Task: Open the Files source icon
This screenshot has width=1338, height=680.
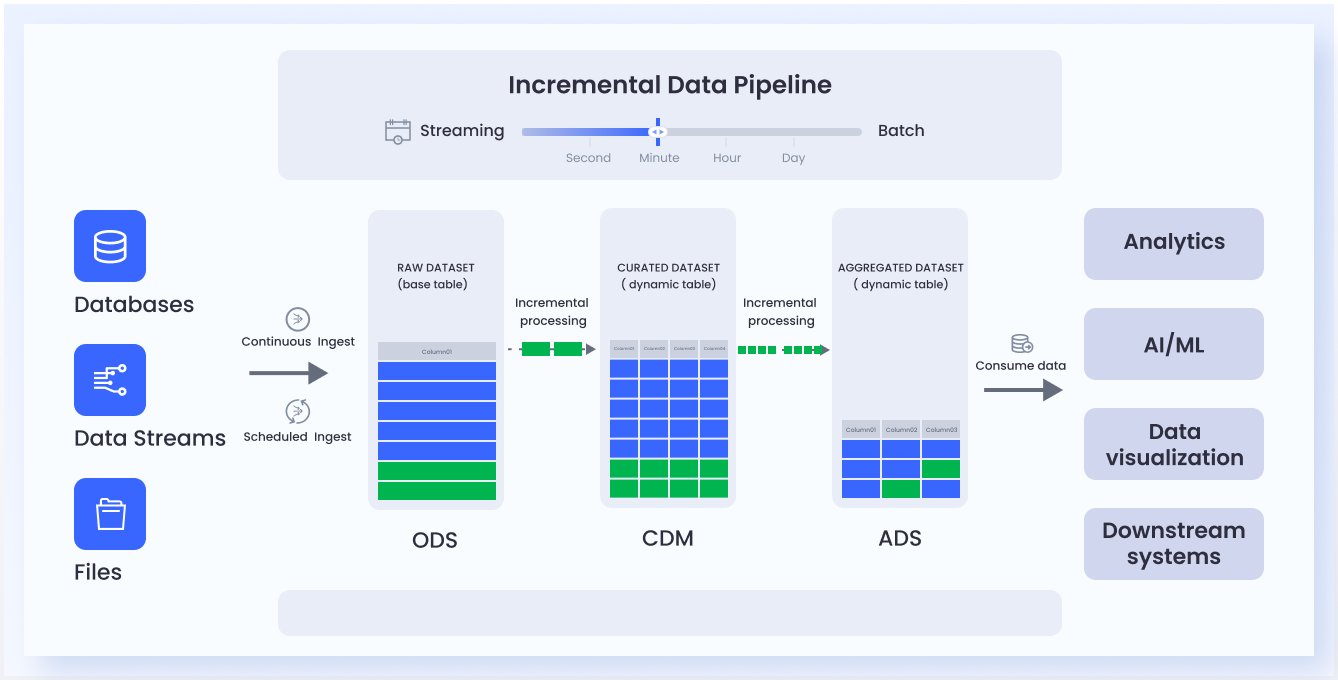Action: pyautogui.click(x=110, y=514)
